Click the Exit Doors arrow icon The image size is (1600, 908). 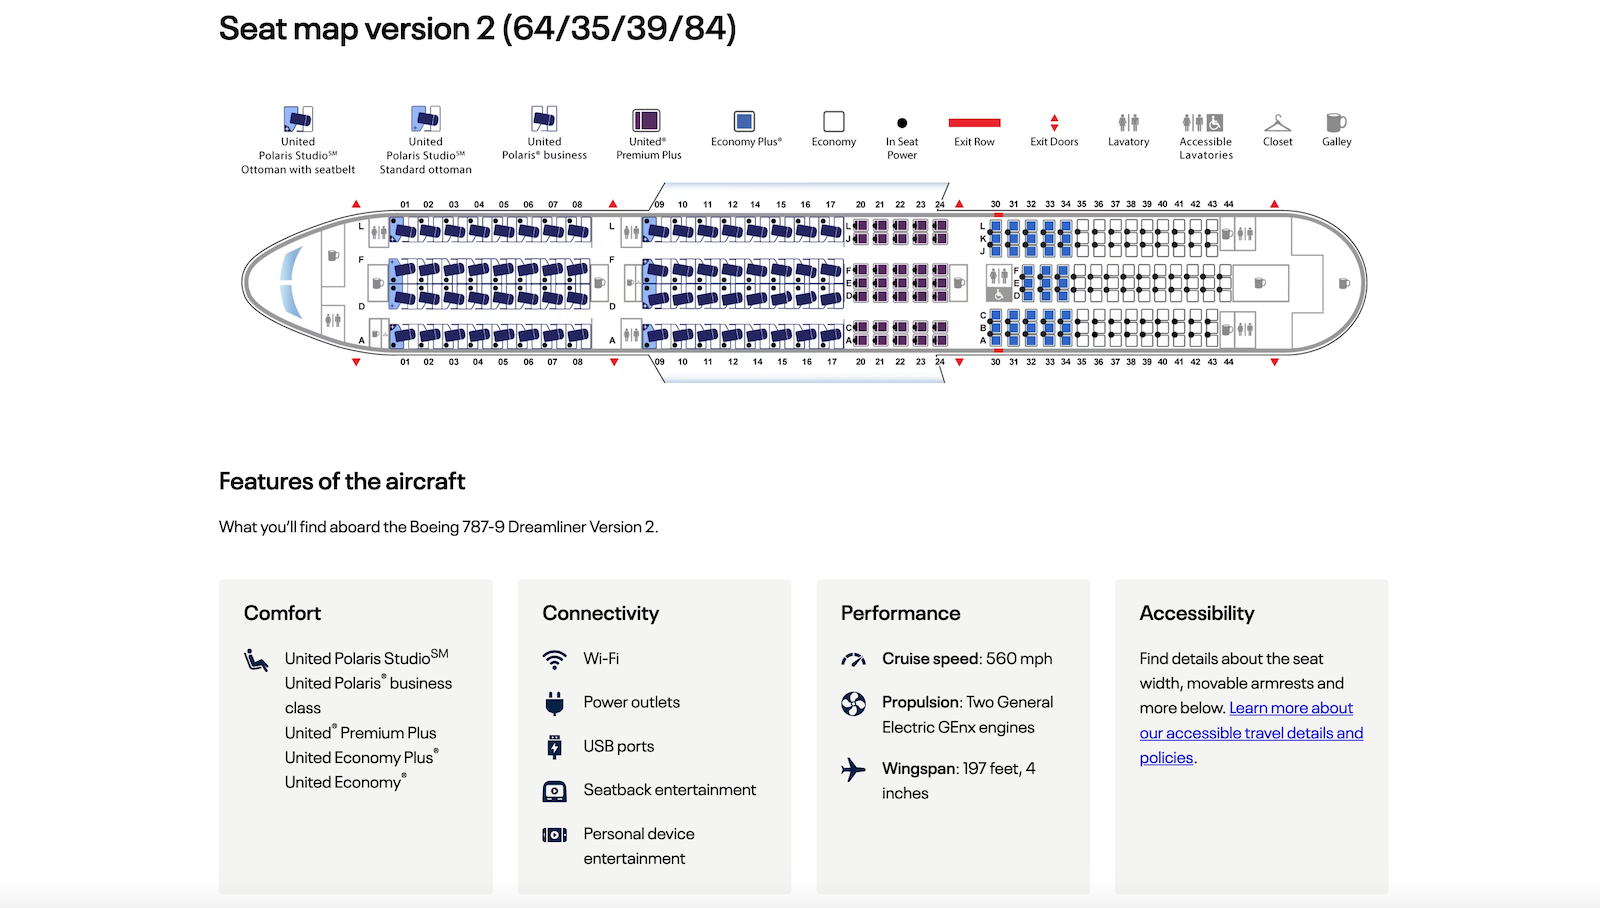click(x=1054, y=123)
